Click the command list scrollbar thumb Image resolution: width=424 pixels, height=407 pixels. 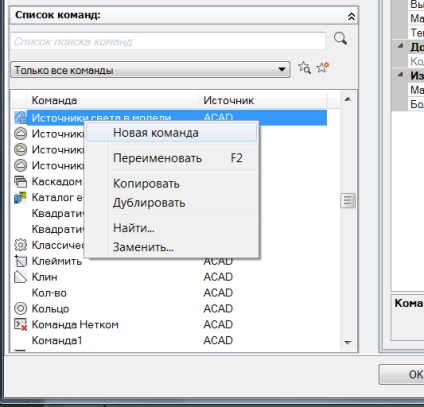tap(348, 201)
